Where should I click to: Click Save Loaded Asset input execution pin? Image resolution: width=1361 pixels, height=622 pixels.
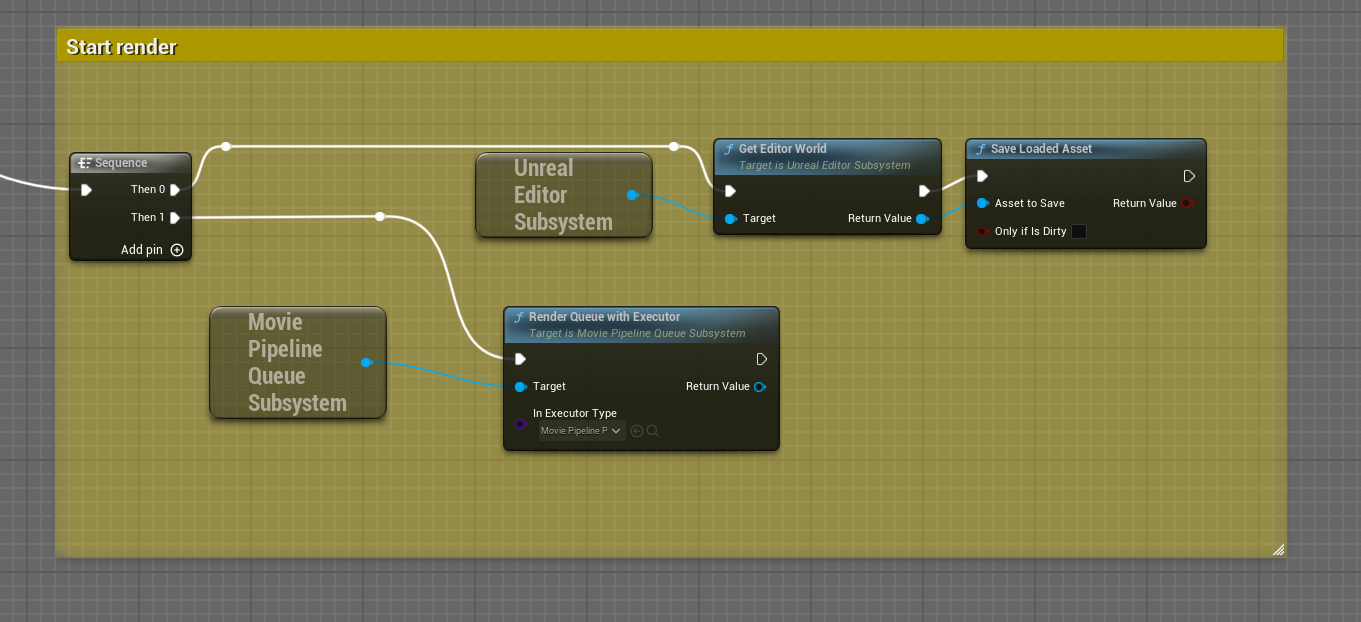point(982,176)
